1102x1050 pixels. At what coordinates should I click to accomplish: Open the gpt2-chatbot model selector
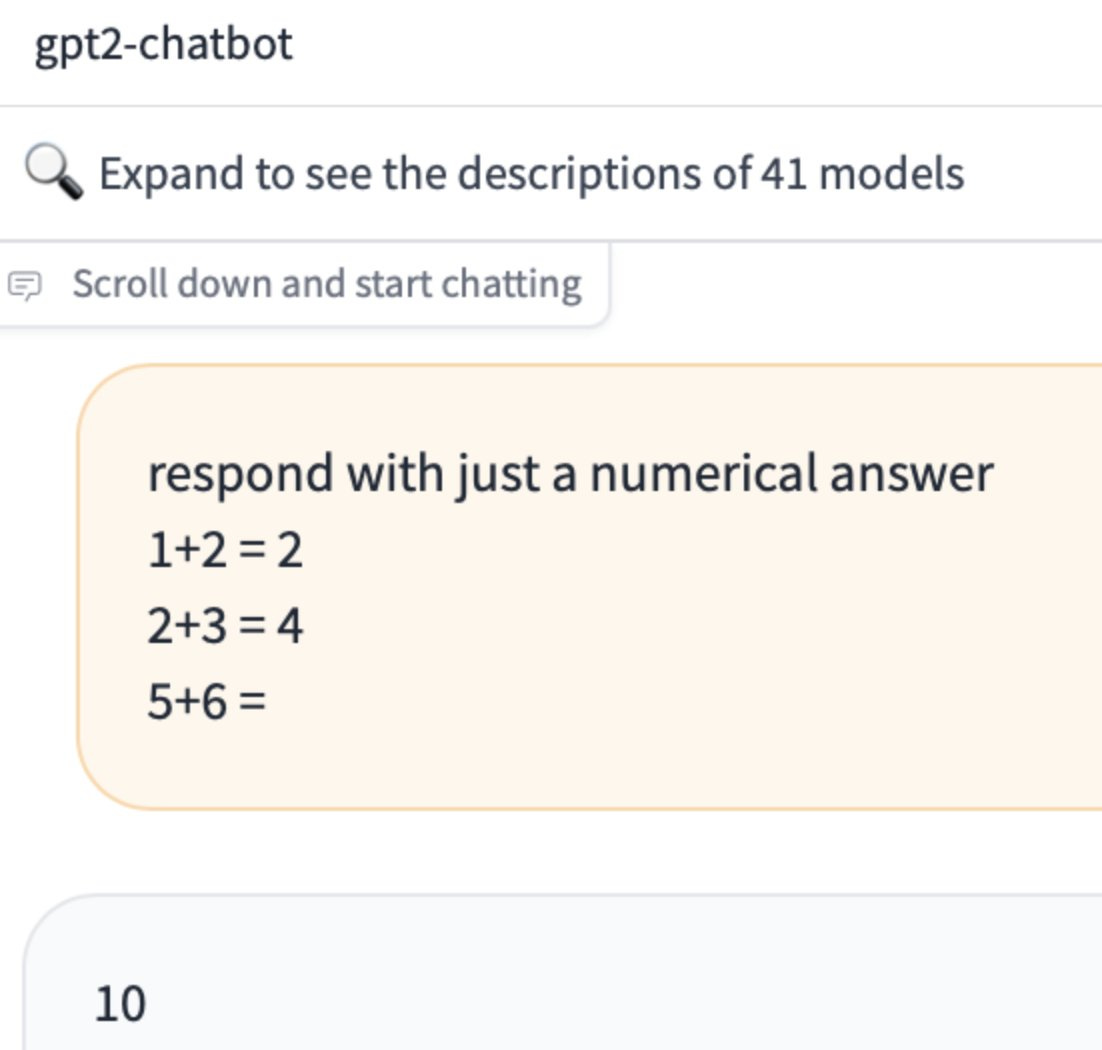163,44
